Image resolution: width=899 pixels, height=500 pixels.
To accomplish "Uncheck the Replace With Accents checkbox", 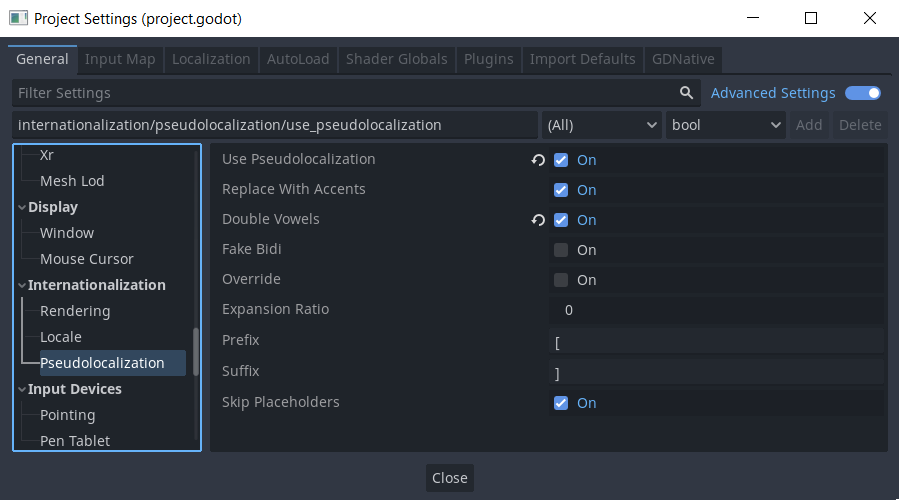I will [561, 190].
